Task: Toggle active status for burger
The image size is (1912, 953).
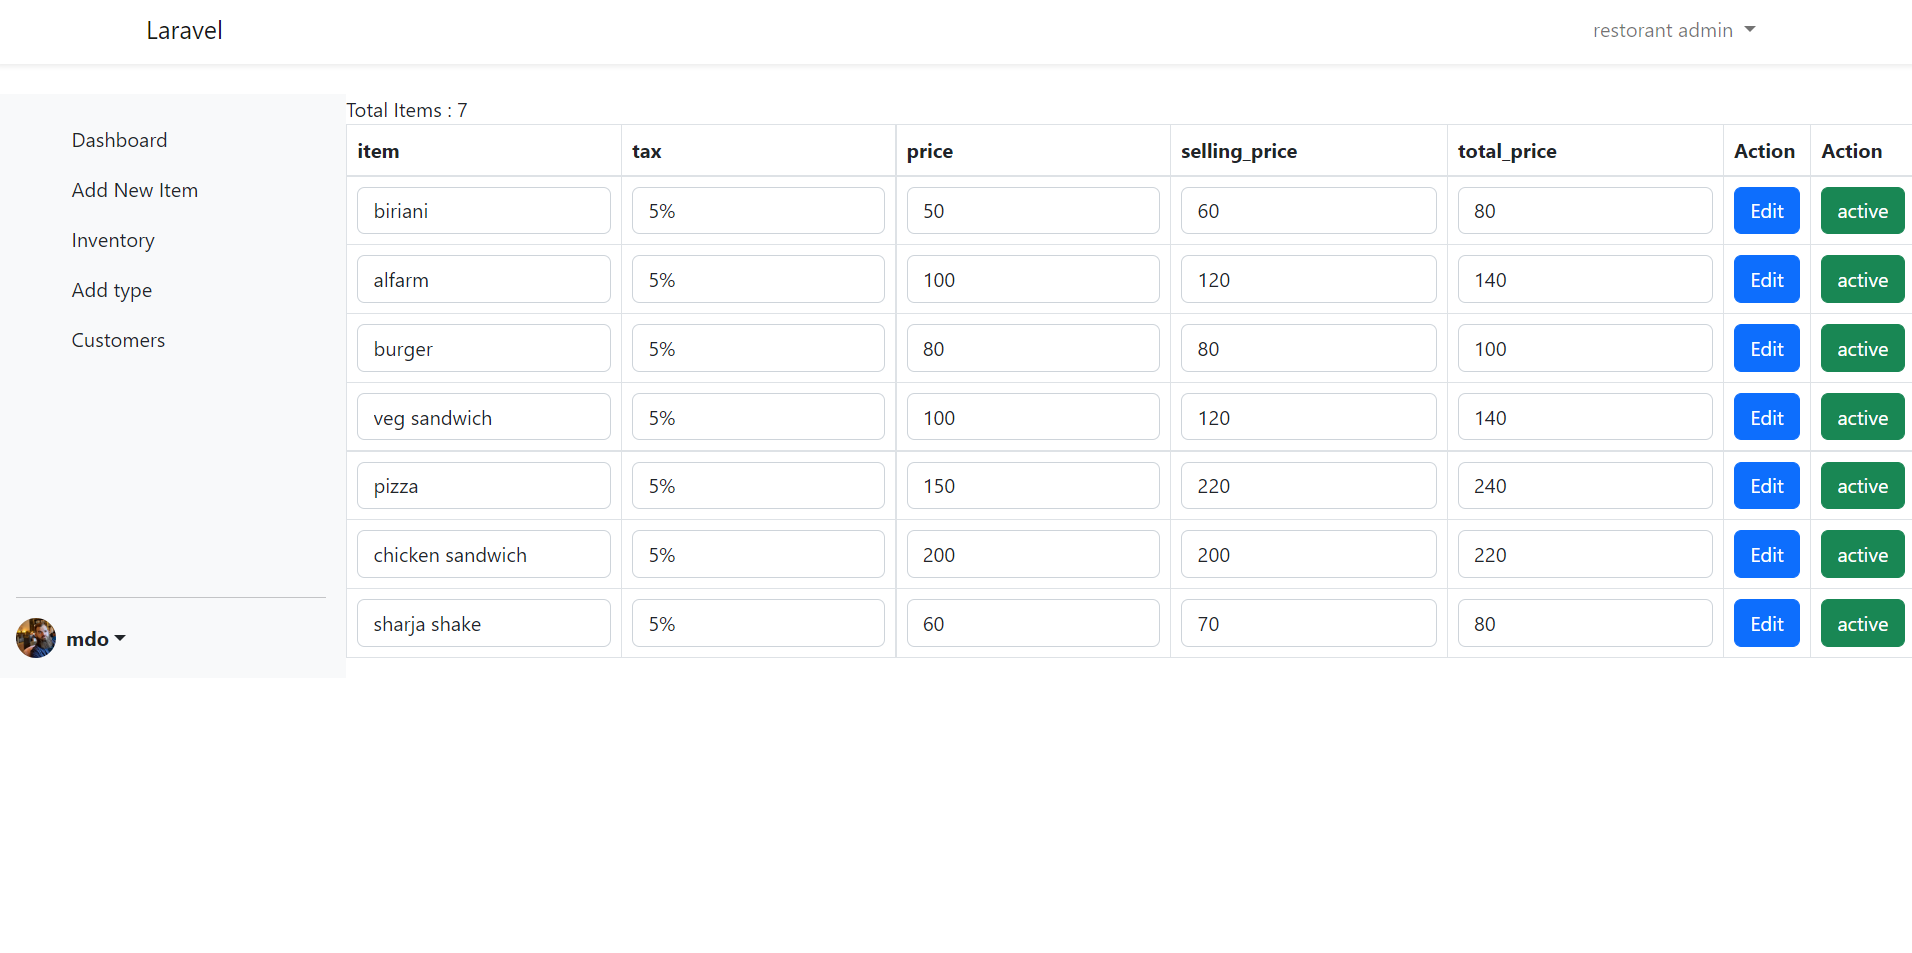Action: 1862,349
